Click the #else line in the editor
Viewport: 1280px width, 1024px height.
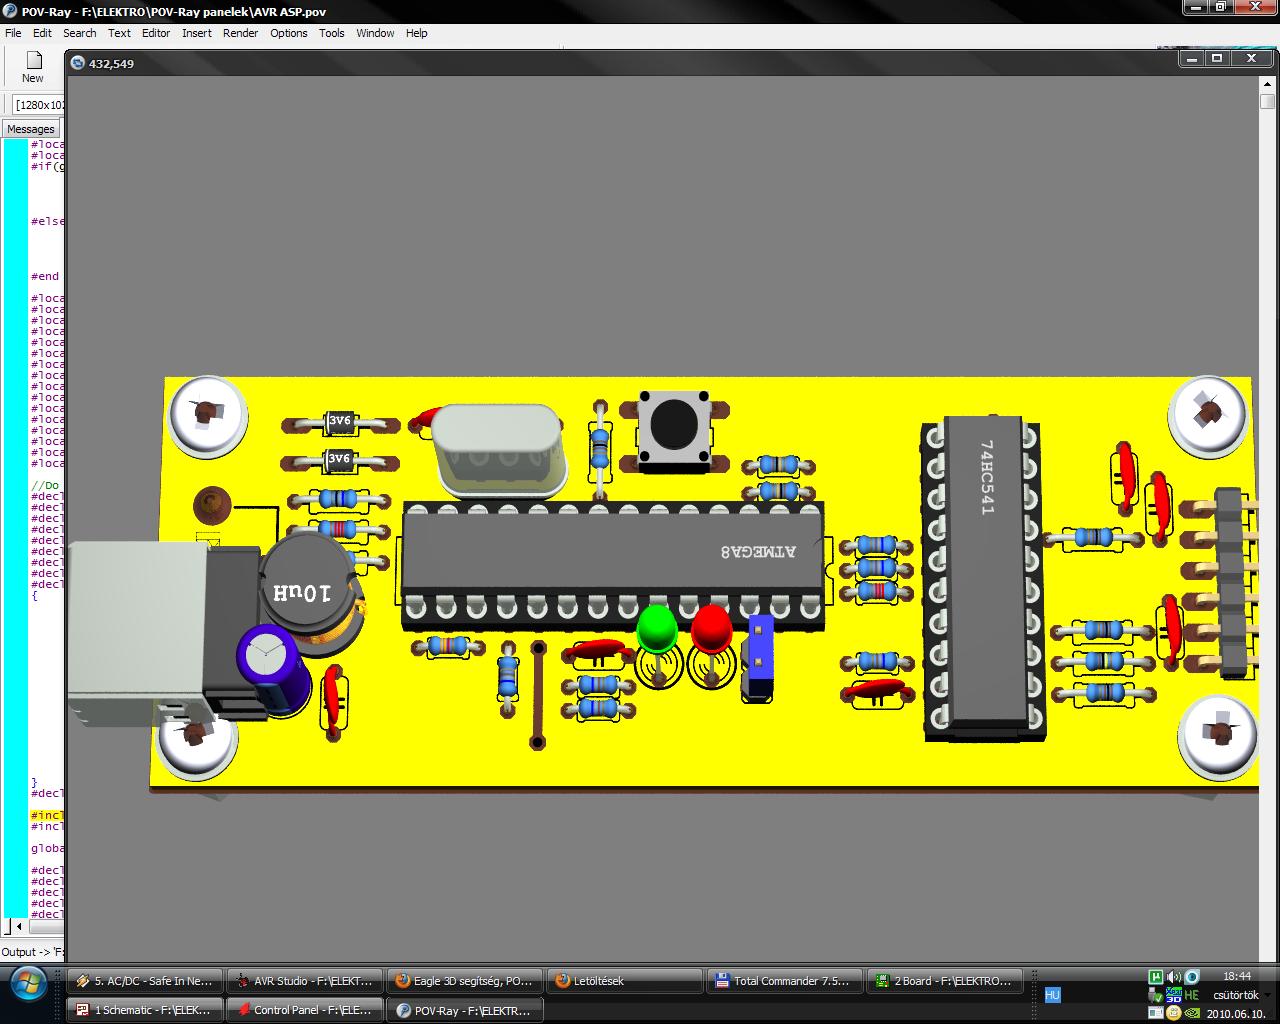(x=47, y=221)
